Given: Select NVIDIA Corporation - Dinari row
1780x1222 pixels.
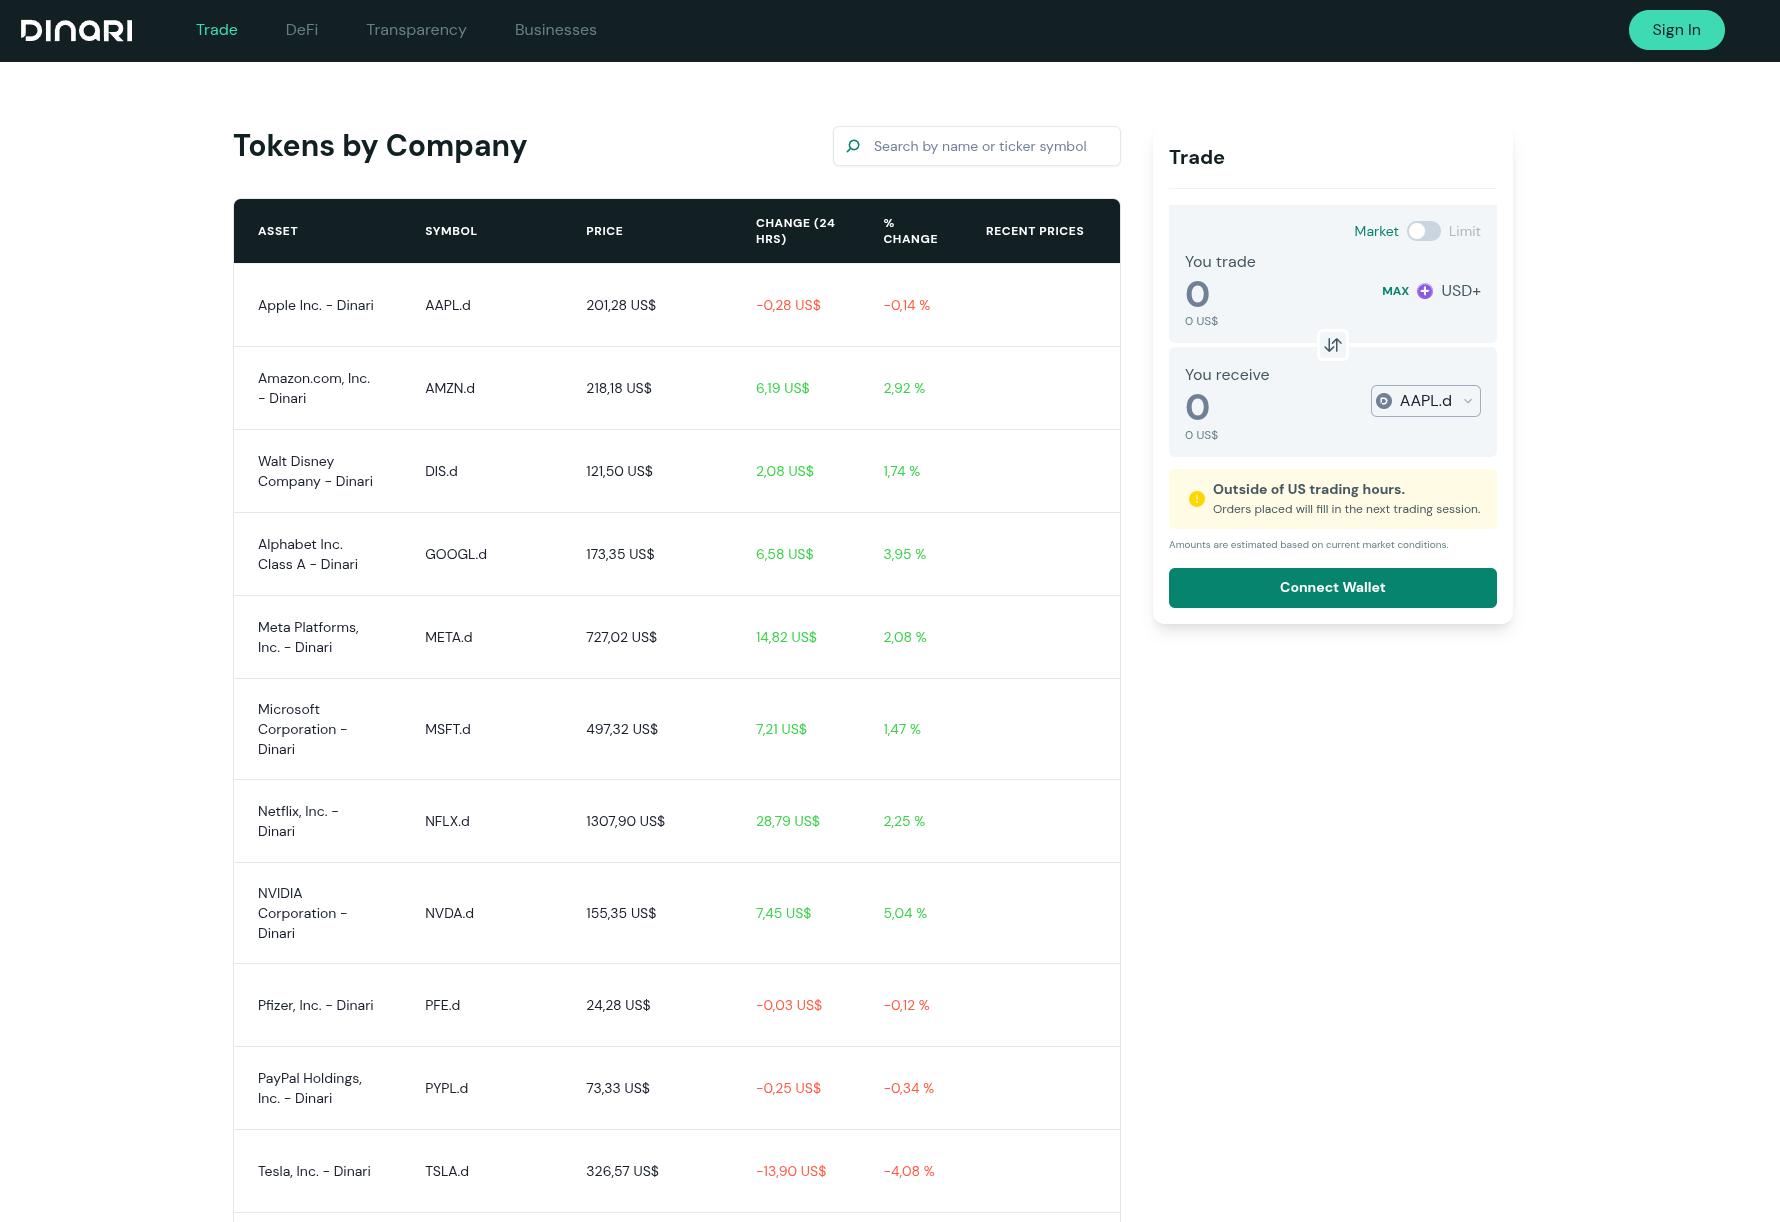Looking at the screenshot, I should 677,913.
